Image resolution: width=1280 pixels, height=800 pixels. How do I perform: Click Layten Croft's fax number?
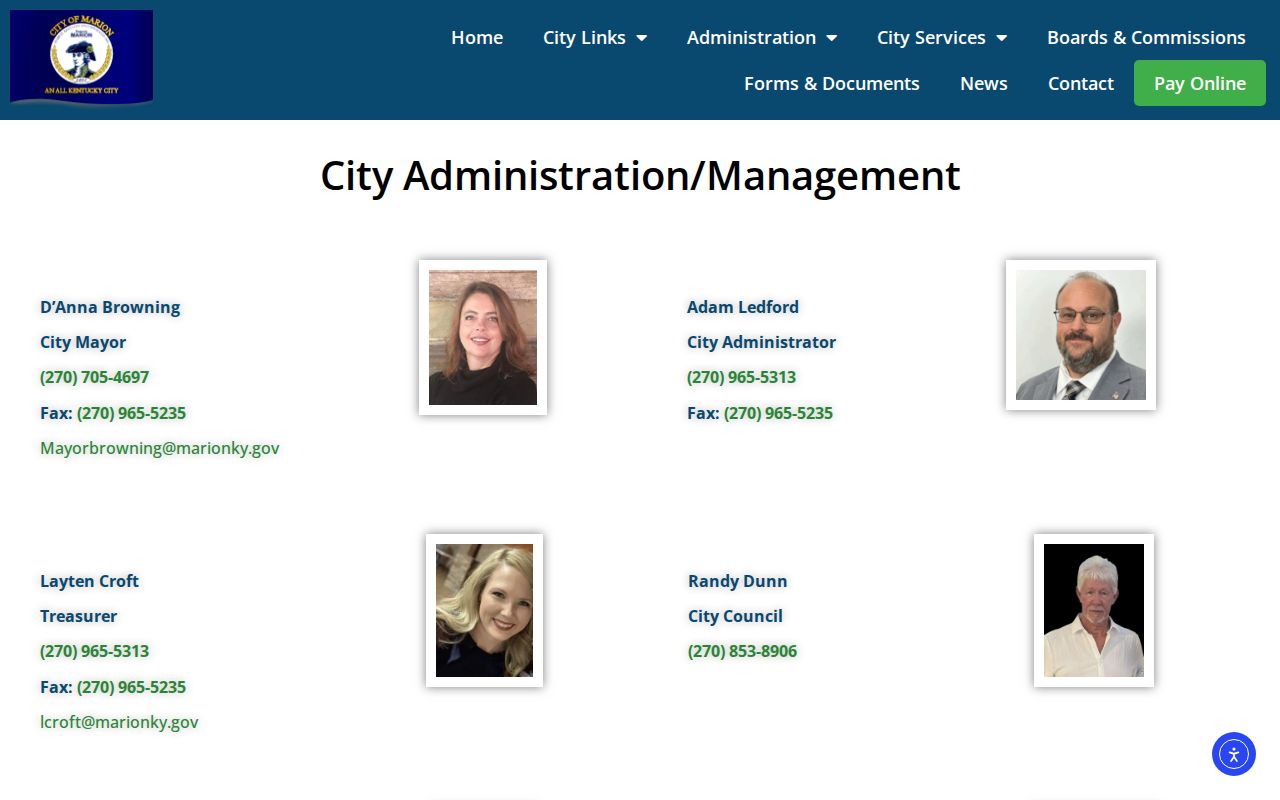click(x=131, y=687)
